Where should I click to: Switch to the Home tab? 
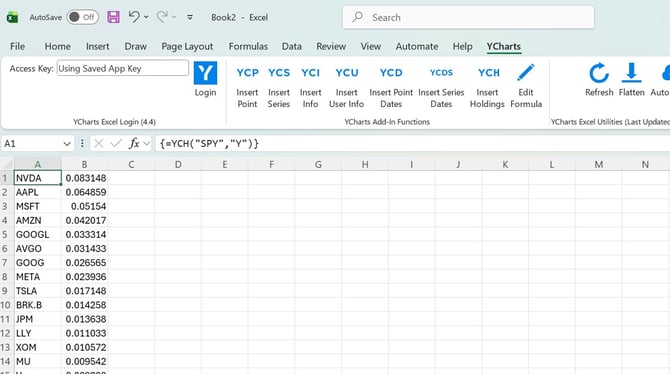pyautogui.click(x=58, y=46)
